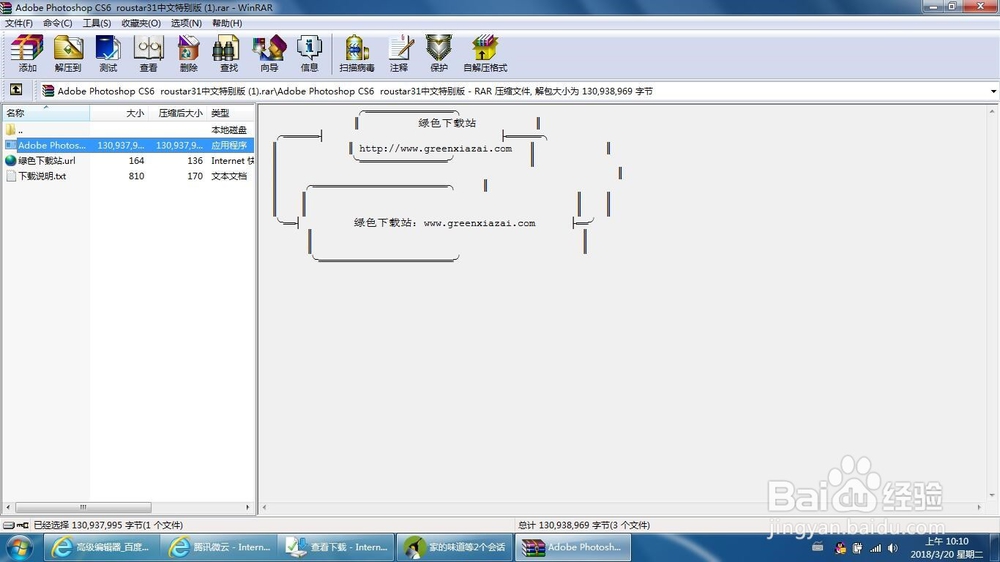Screen dimensions: 1000x562
Task: Select the Adobe Photos... file row
Action: point(128,145)
